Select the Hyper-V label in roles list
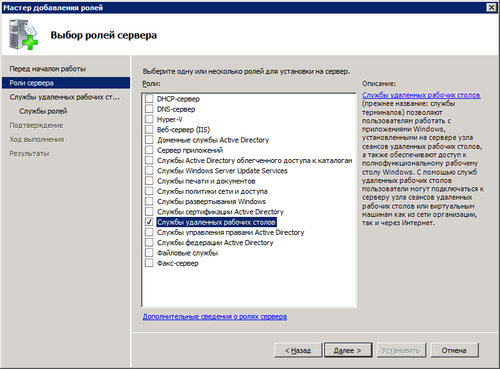Screen dimensions: 500x369 click(170, 119)
